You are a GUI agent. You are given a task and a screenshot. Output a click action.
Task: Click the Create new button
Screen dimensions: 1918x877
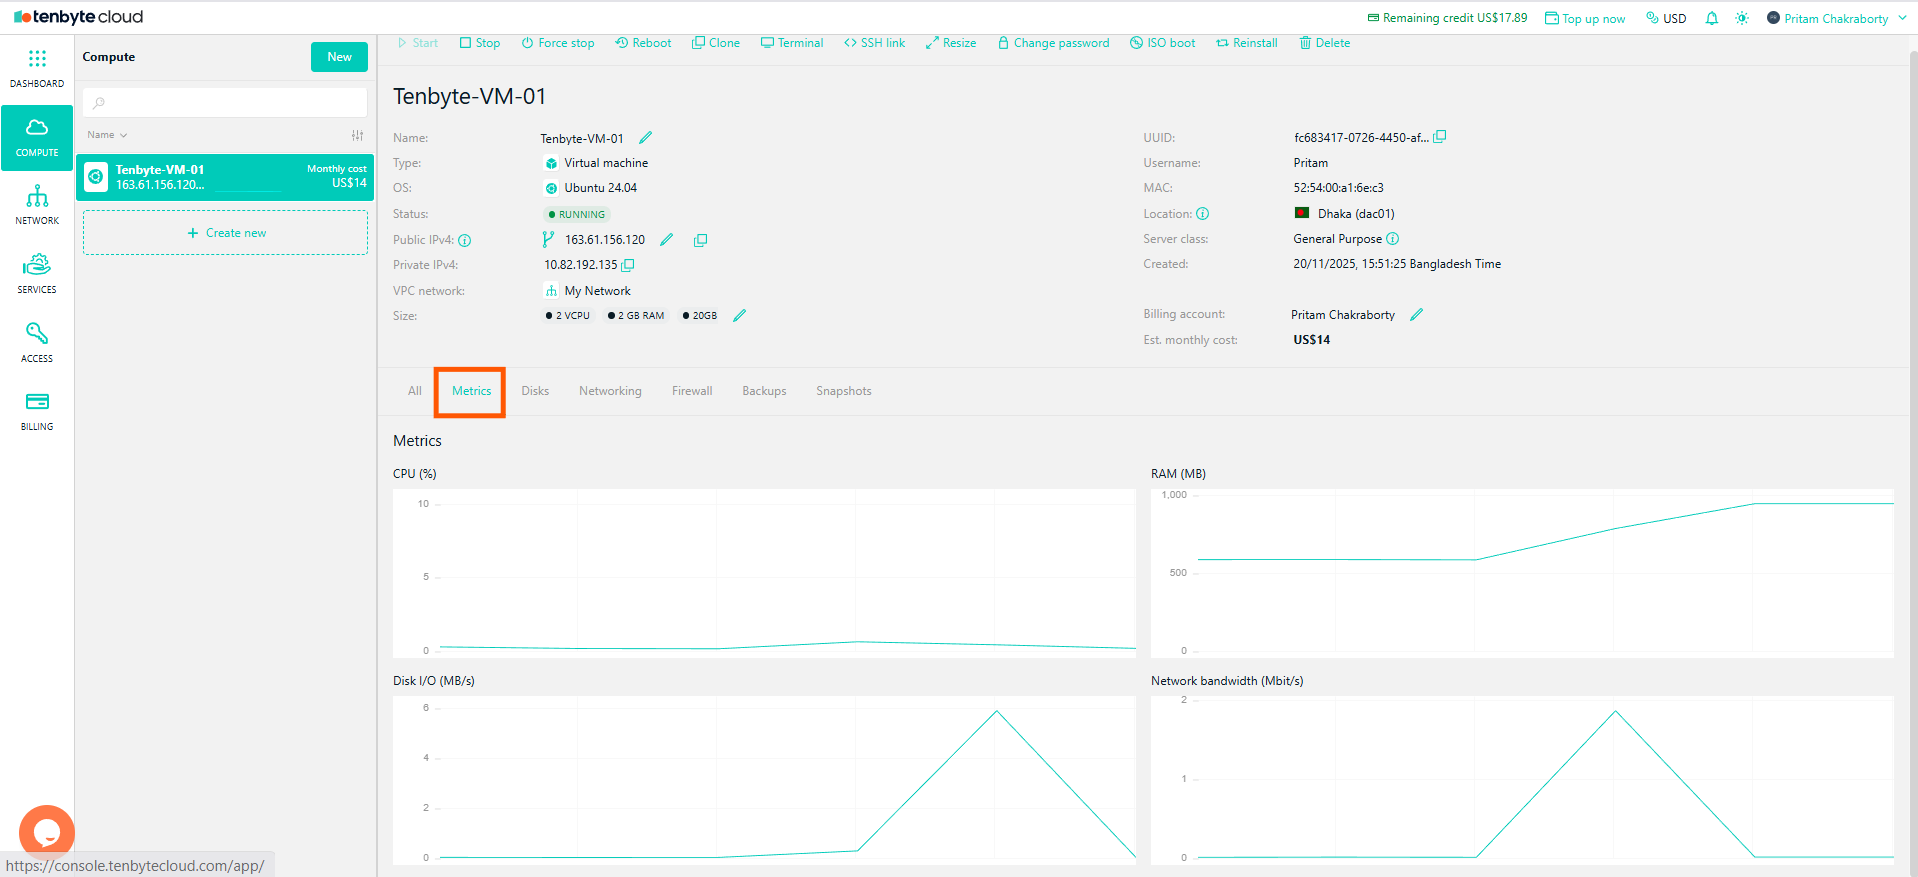(226, 233)
